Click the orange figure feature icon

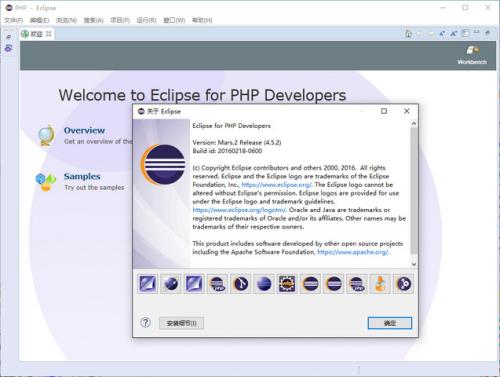coord(380,284)
